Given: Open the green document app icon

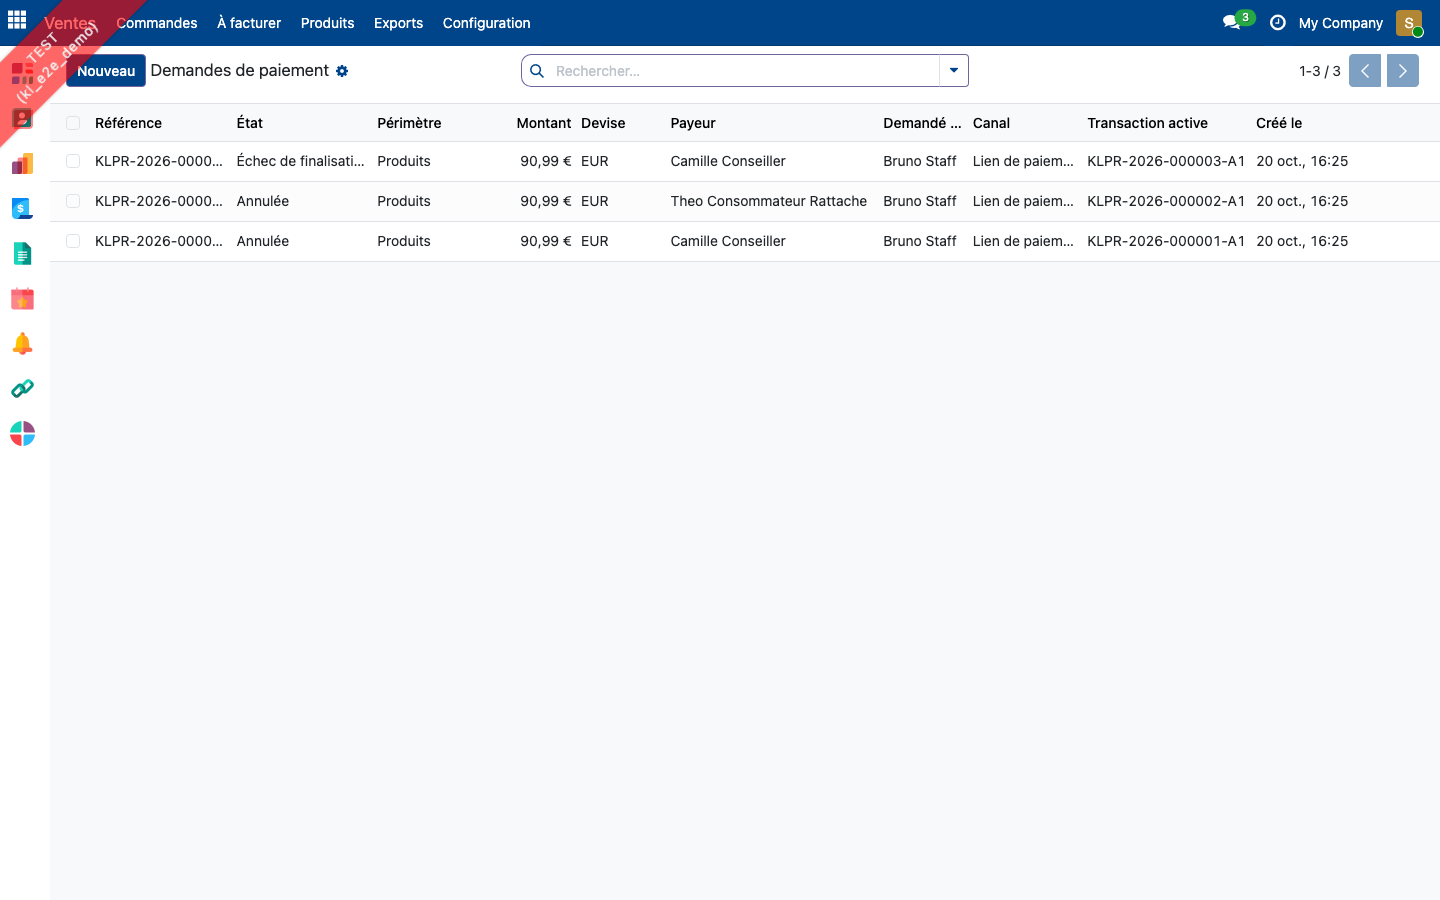Looking at the screenshot, I should pyautogui.click(x=22, y=253).
